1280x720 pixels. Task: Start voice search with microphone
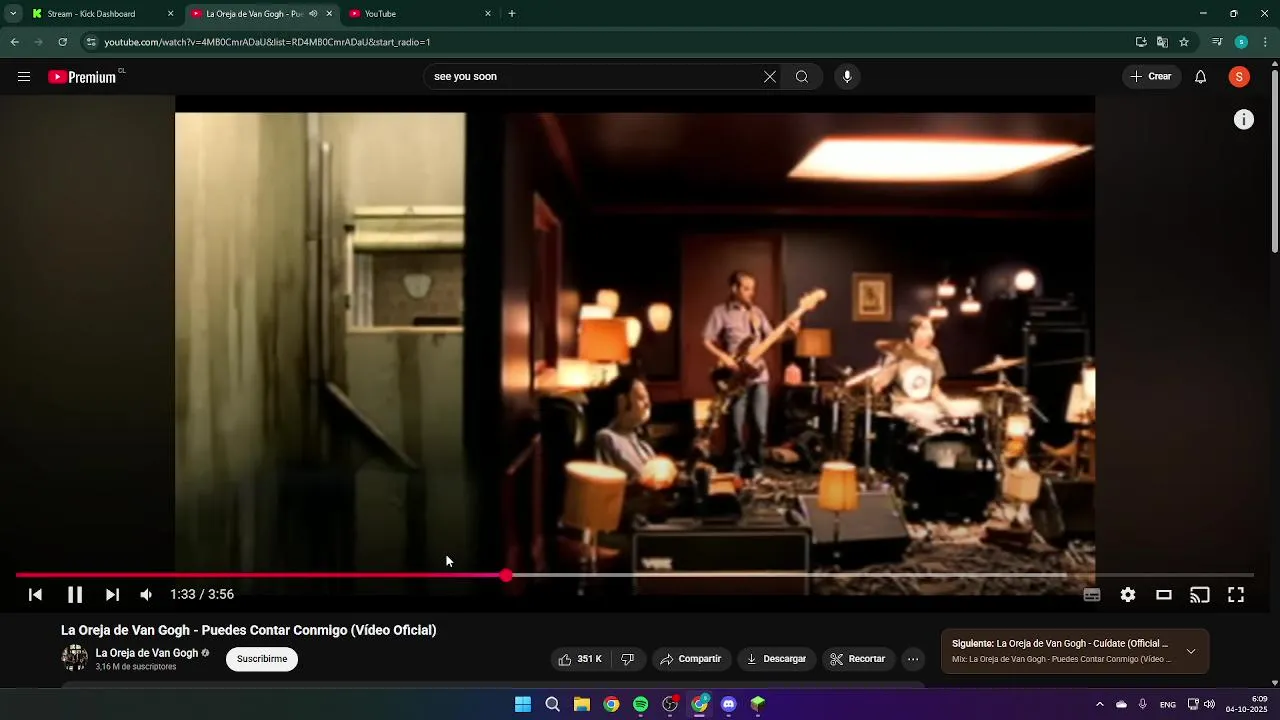coord(847,77)
